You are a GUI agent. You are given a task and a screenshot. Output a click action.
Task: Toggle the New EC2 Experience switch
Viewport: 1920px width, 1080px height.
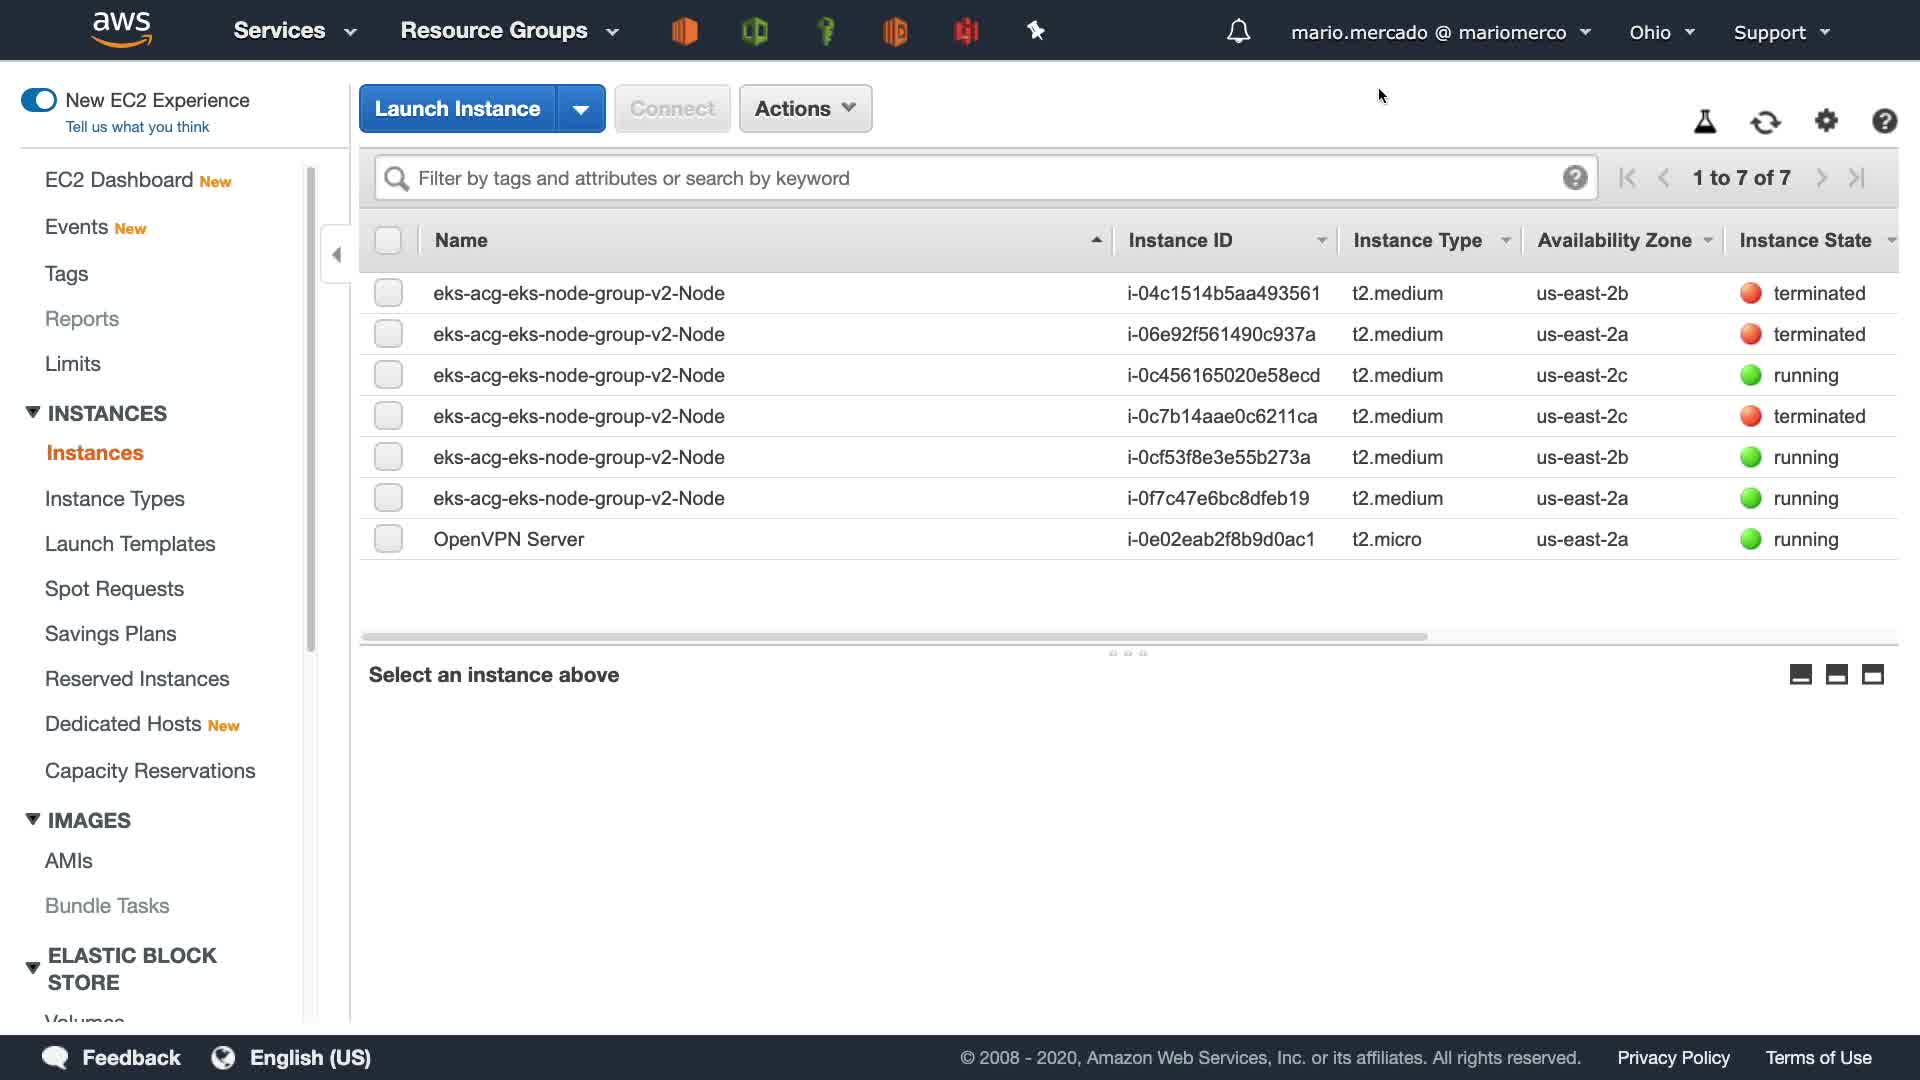click(x=39, y=100)
